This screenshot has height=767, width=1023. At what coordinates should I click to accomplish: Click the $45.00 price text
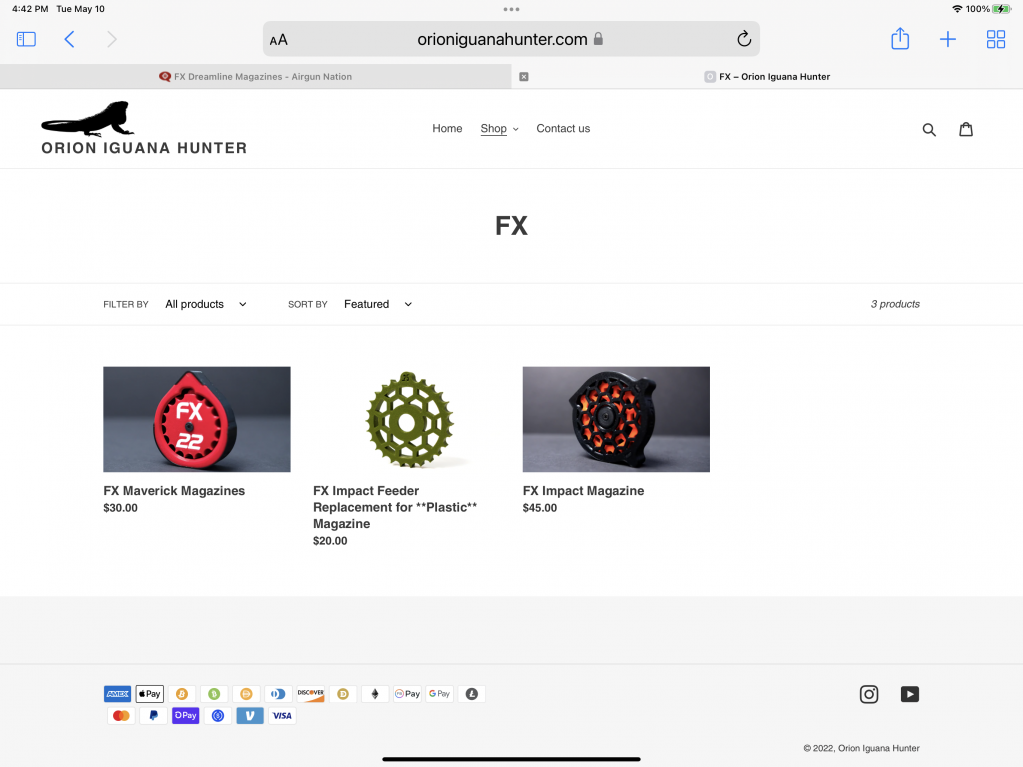(540, 507)
